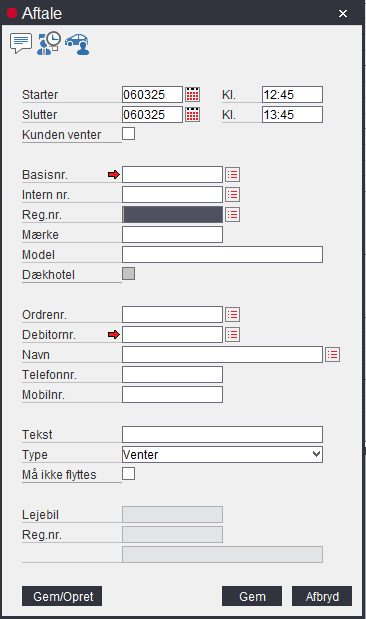Image resolution: width=366 pixels, height=619 pixels.
Task: Focus the Tekst input field
Action: click(222, 434)
